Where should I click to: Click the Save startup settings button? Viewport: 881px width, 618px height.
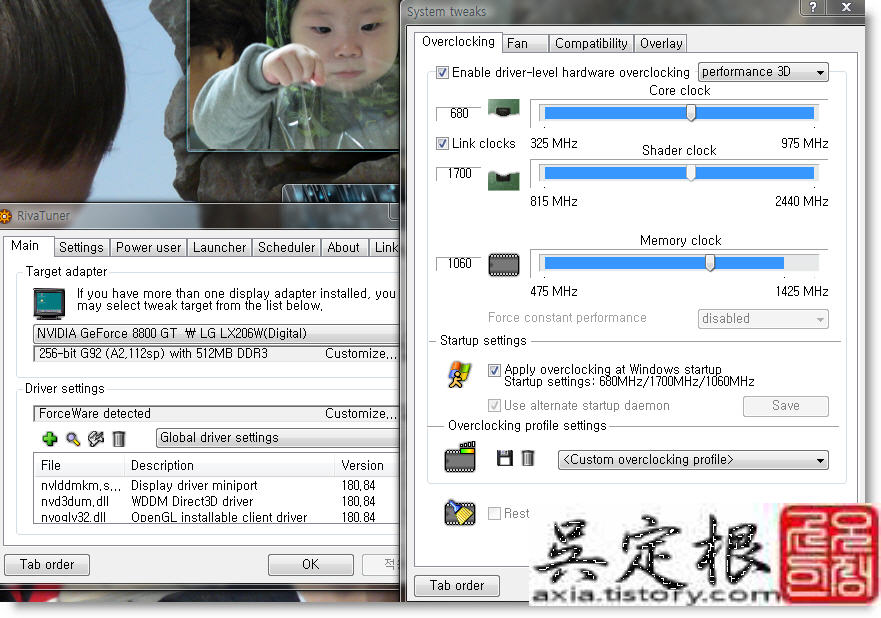(x=785, y=406)
